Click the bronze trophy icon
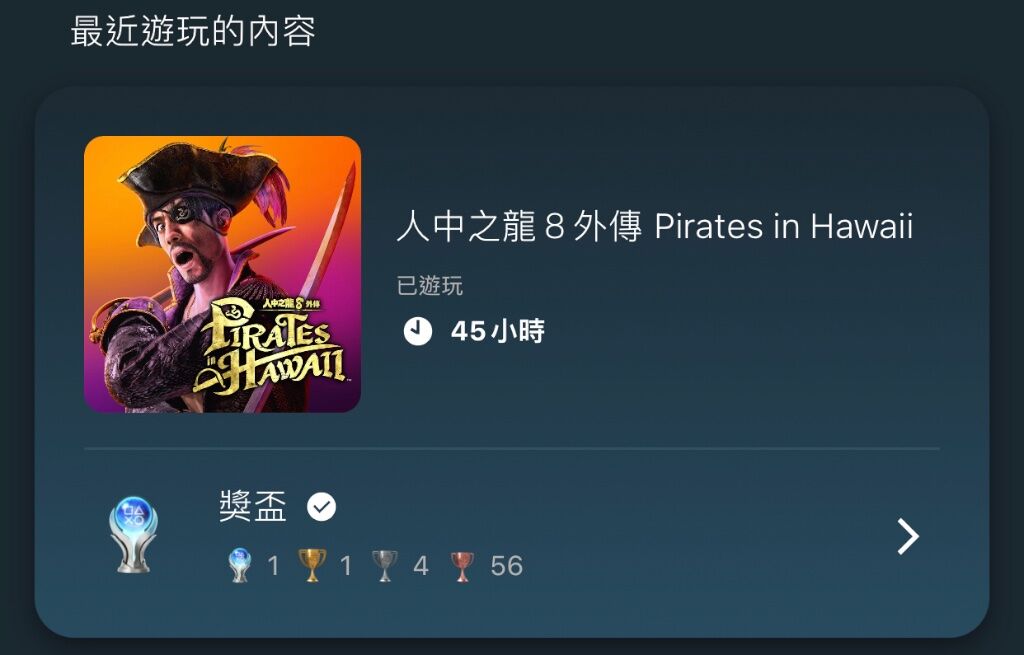The image size is (1024, 655). click(x=462, y=566)
